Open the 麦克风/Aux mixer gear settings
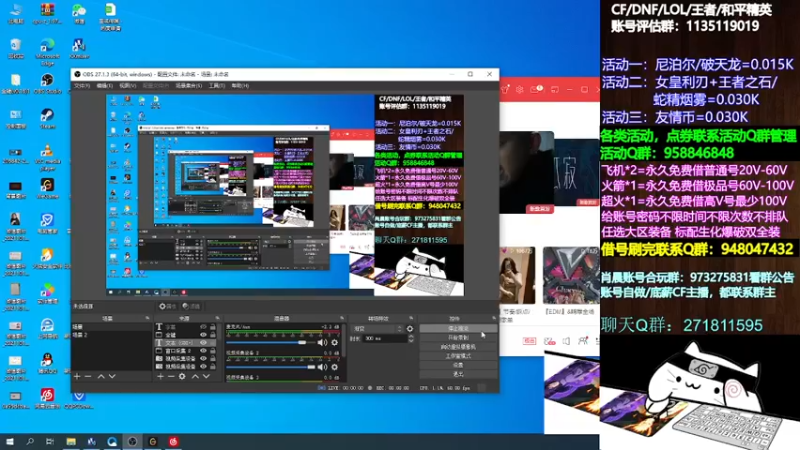 click(335, 343)
